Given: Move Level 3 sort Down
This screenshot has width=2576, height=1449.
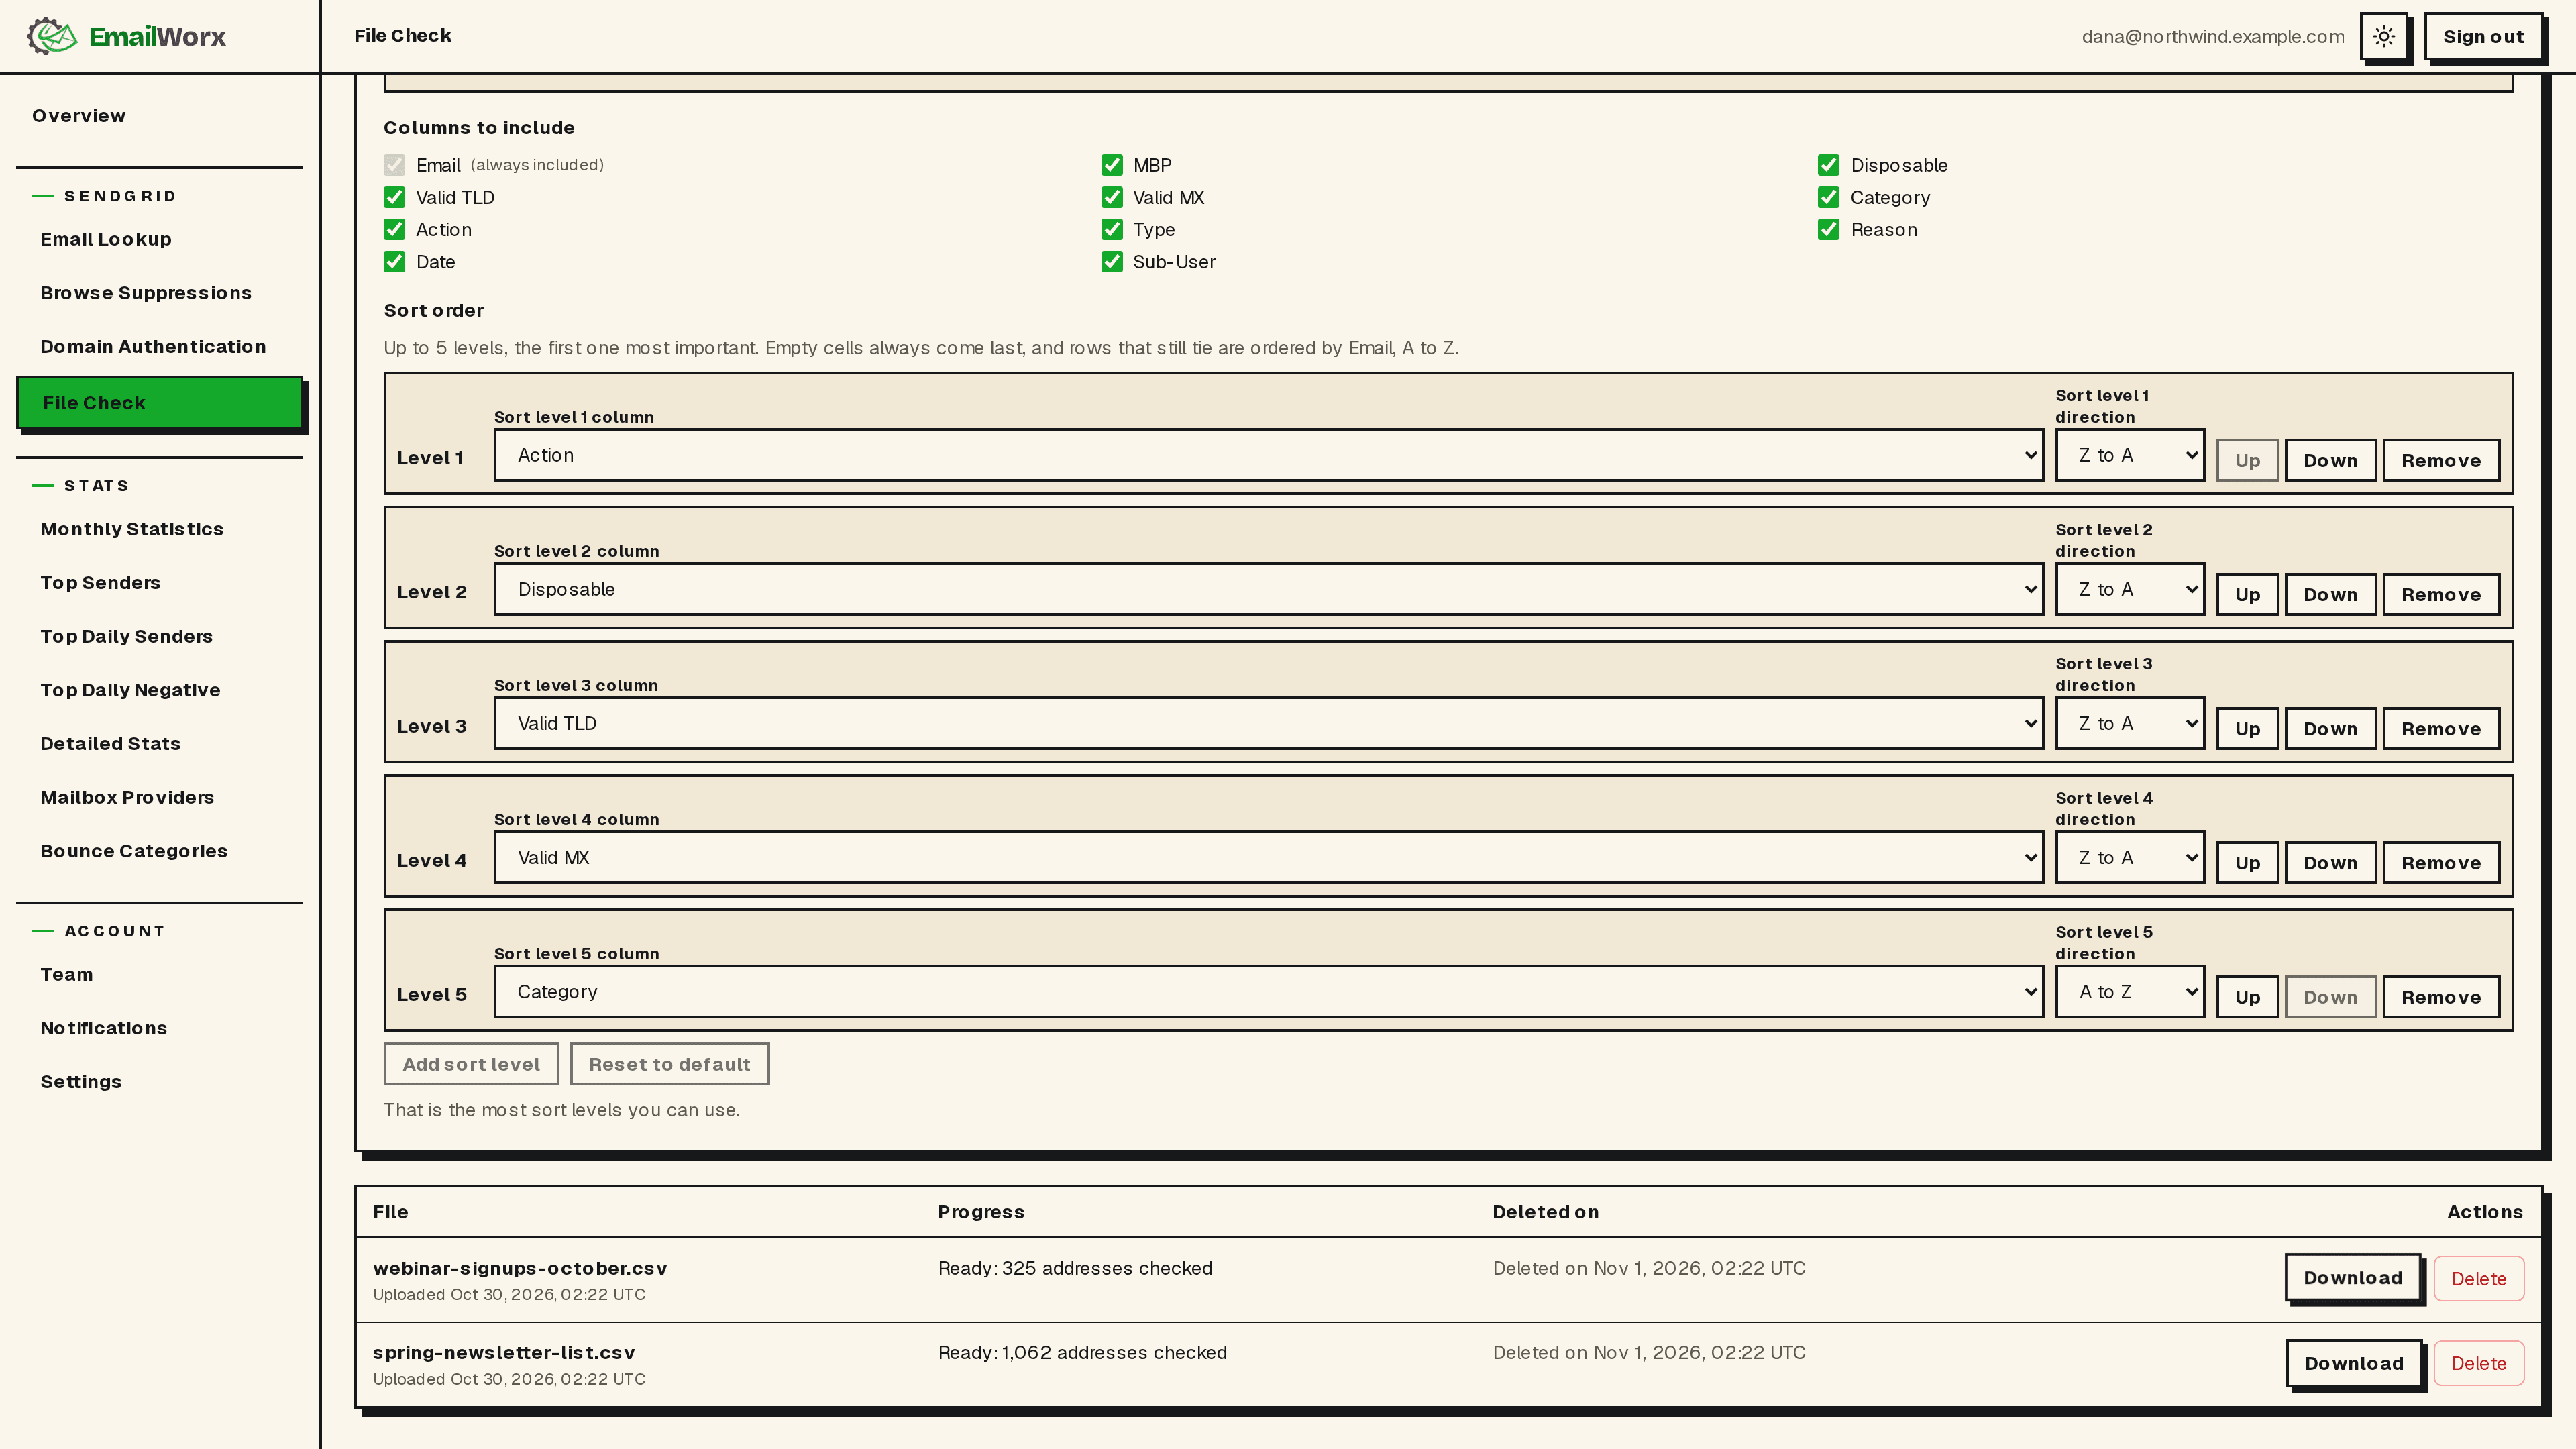Looking at the screenshot, I should (x=2330, y=728).
